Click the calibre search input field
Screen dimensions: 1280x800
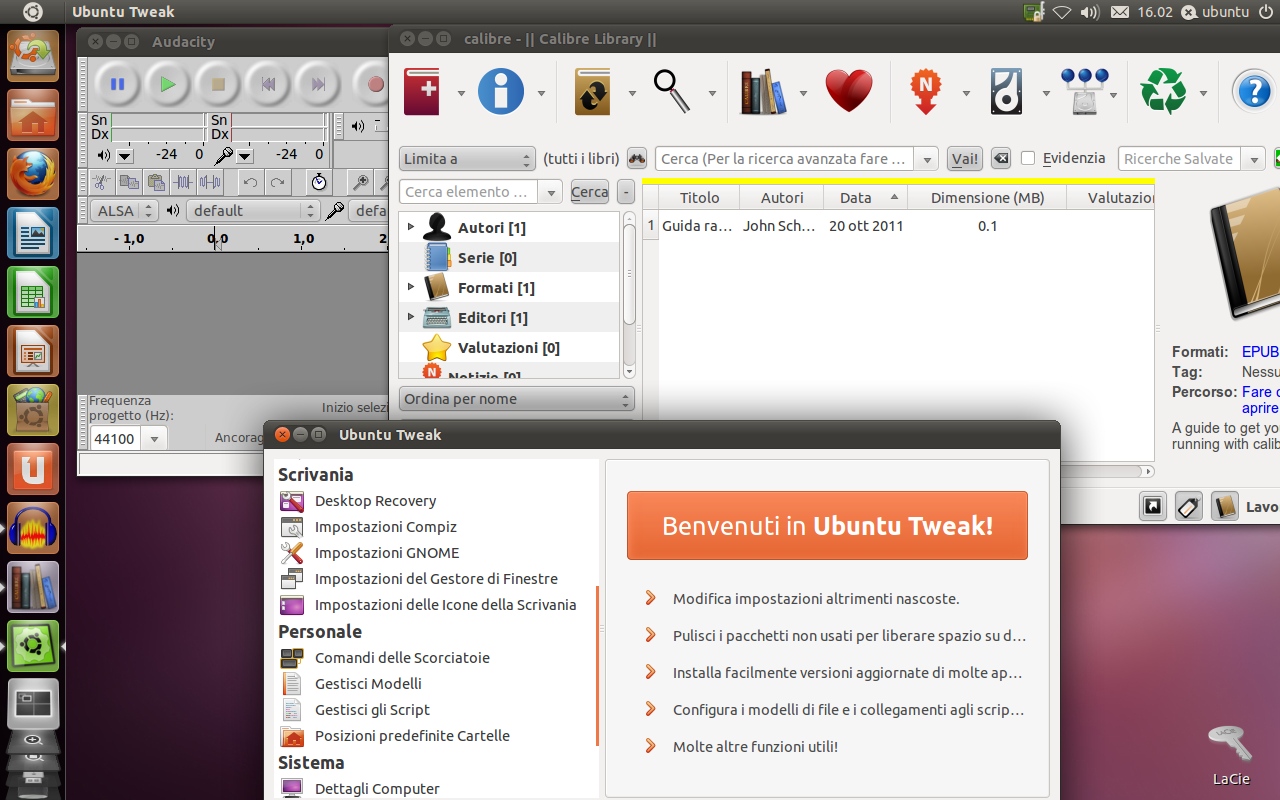785,159
